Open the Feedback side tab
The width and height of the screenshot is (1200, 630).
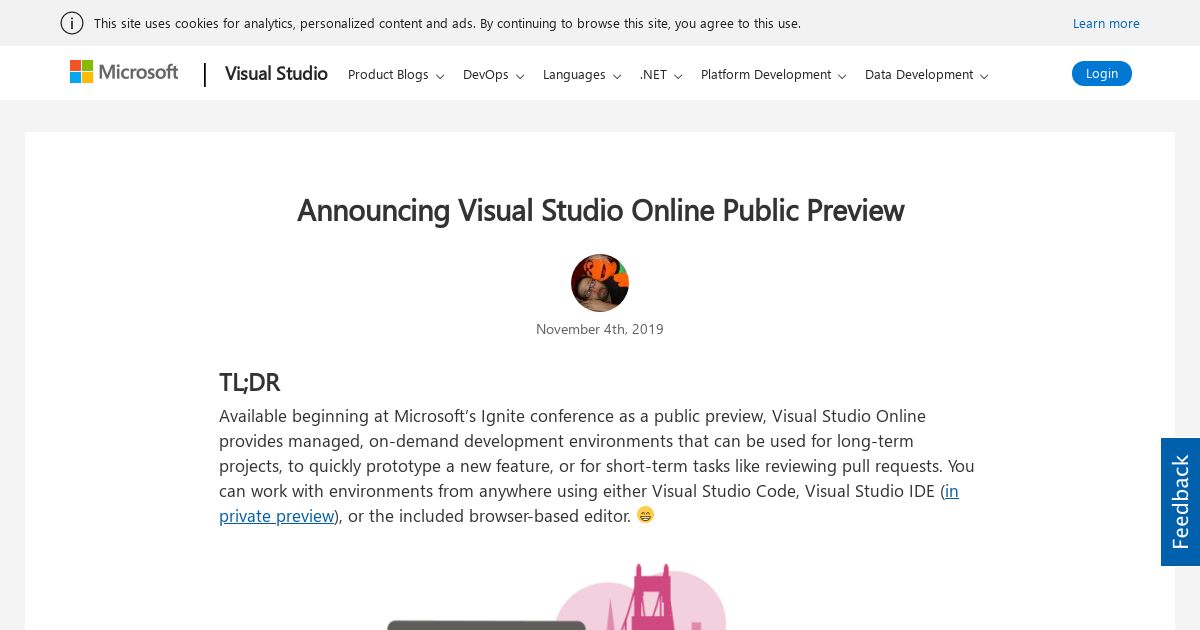click(x=1180, y=502)
